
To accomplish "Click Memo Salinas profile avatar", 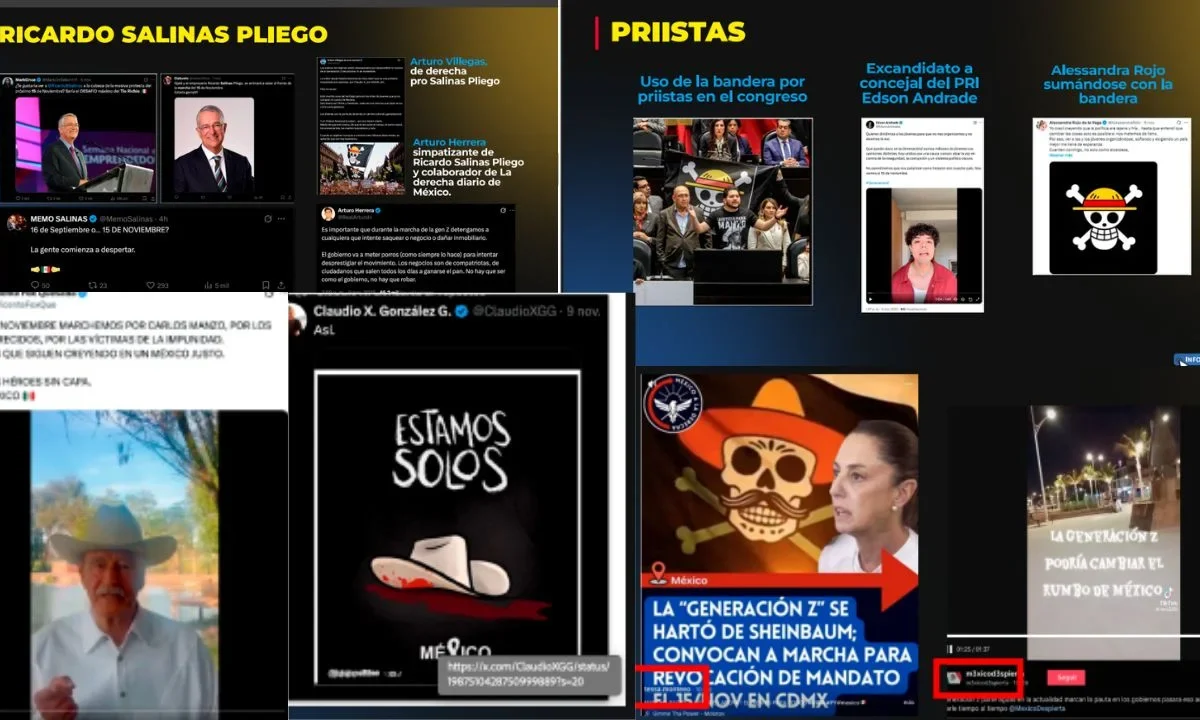I will click(x=17, y=222).
